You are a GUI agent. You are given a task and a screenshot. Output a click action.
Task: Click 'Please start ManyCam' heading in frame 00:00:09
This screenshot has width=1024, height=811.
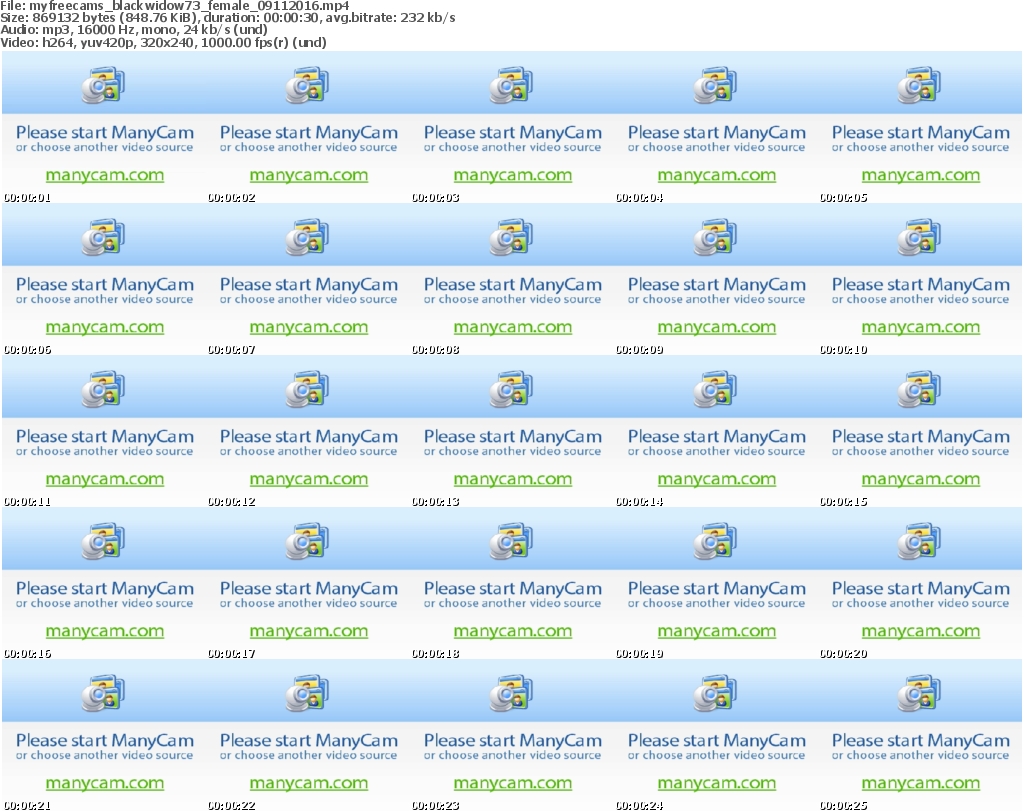pos(716,285)
